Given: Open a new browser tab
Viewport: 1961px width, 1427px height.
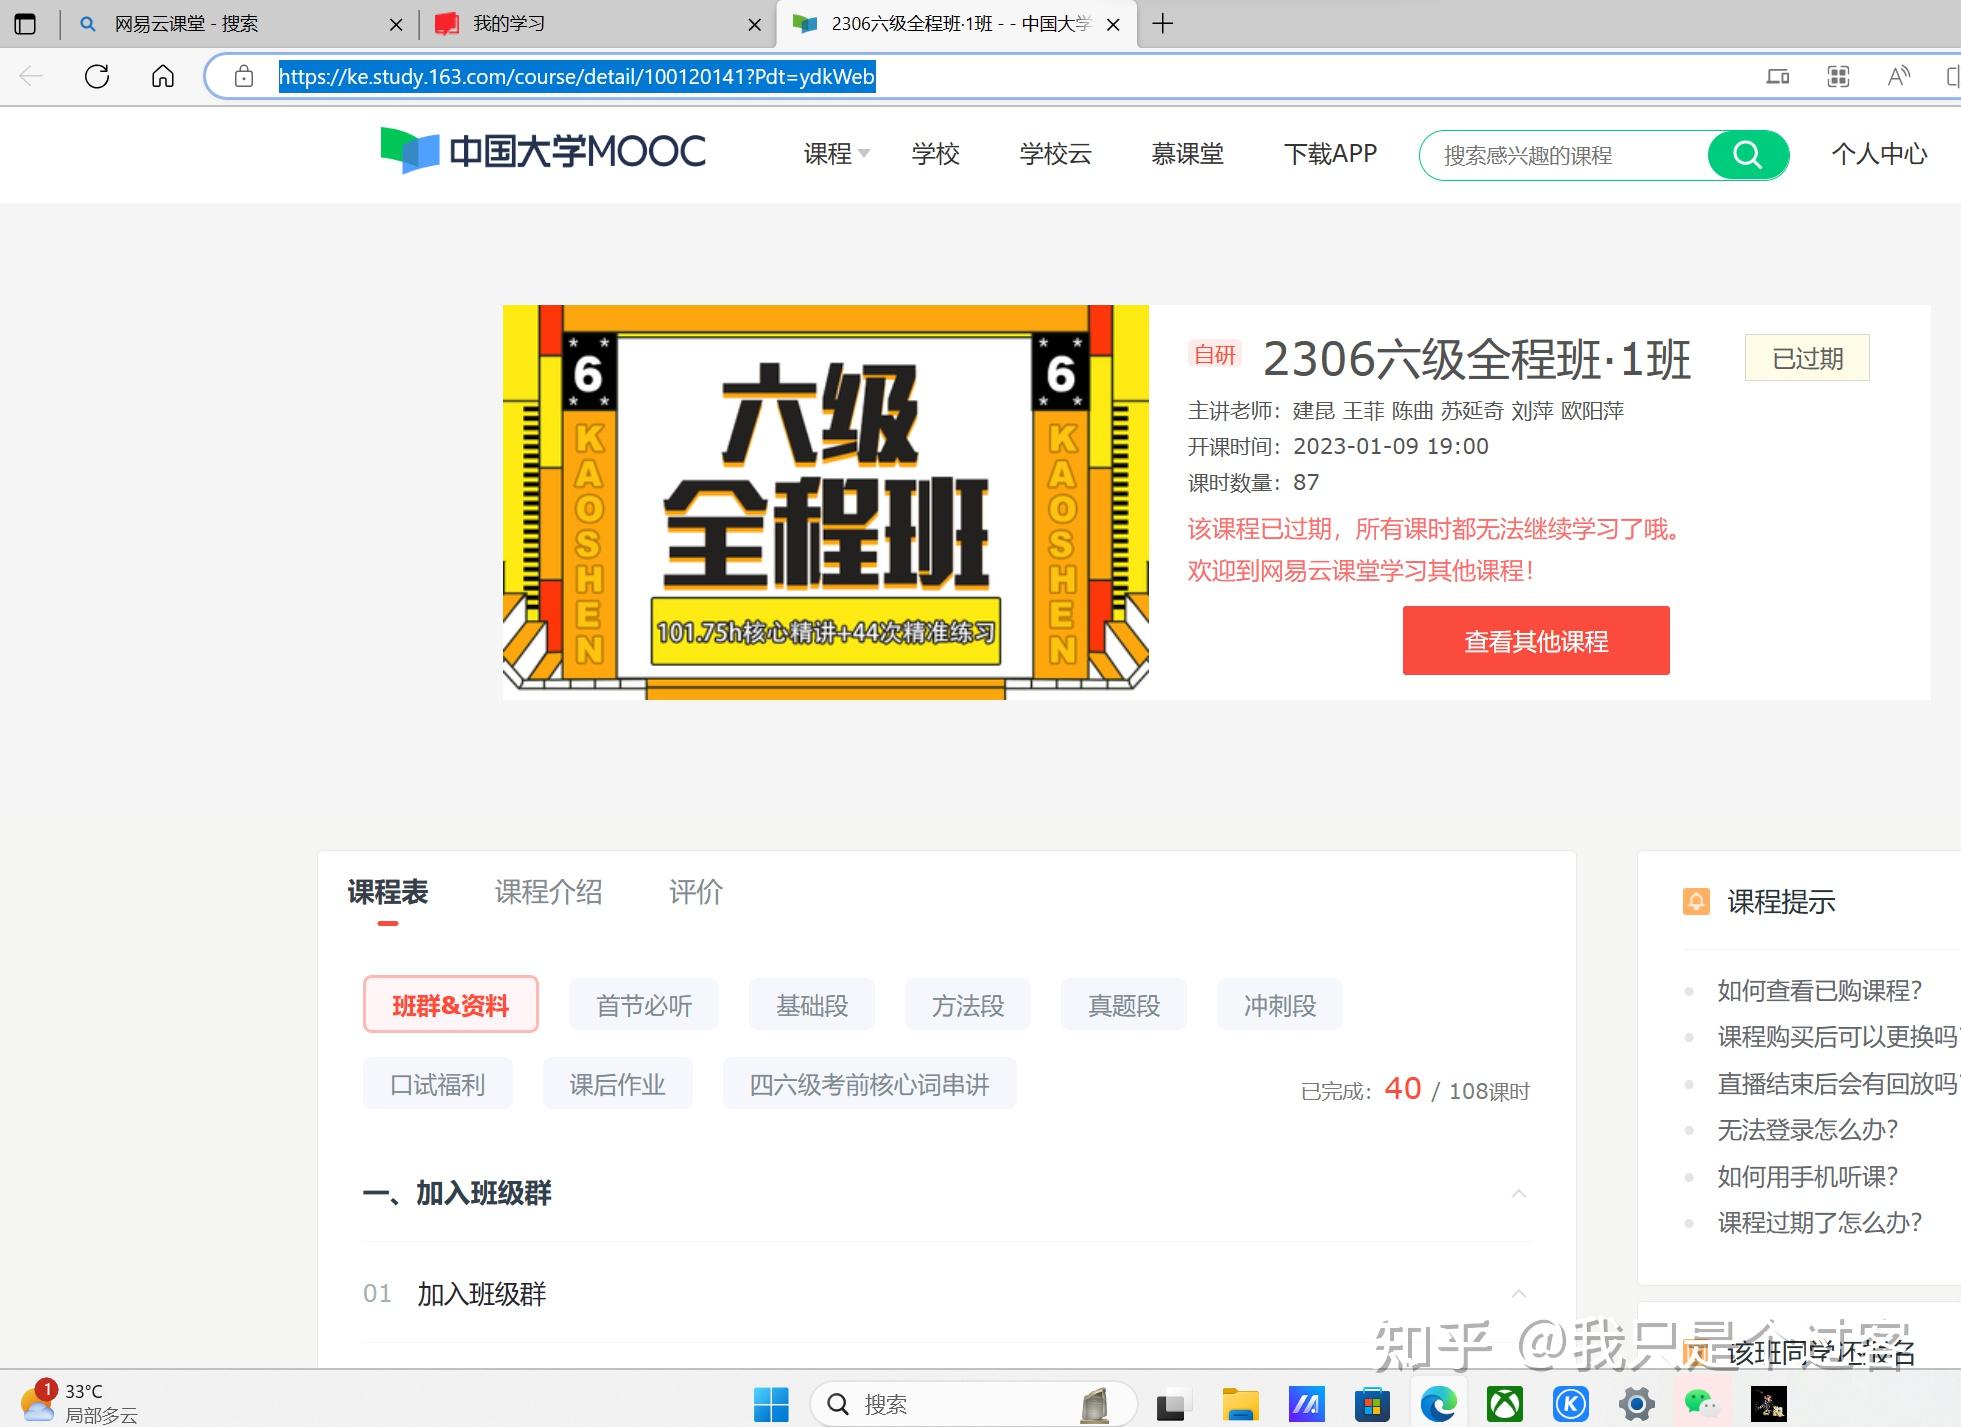Looking at the screenshot, I should [1162, 24].
